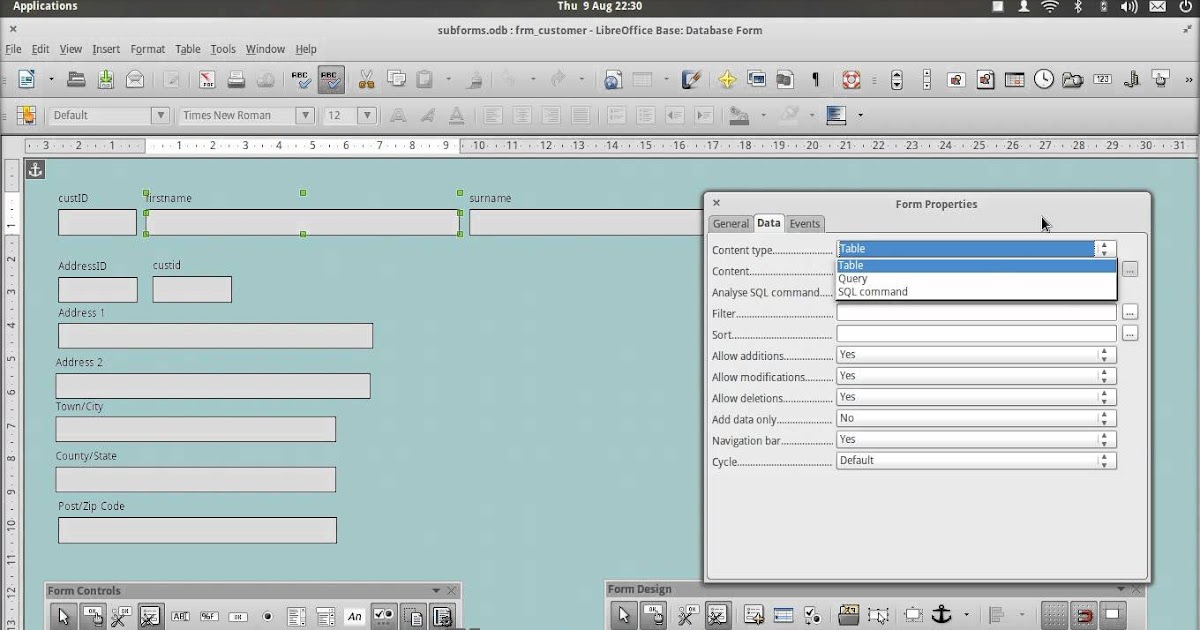1200x630 pixels.
Task: Click the Select arrow in Form Controls
Action: (x=63, y=616)
